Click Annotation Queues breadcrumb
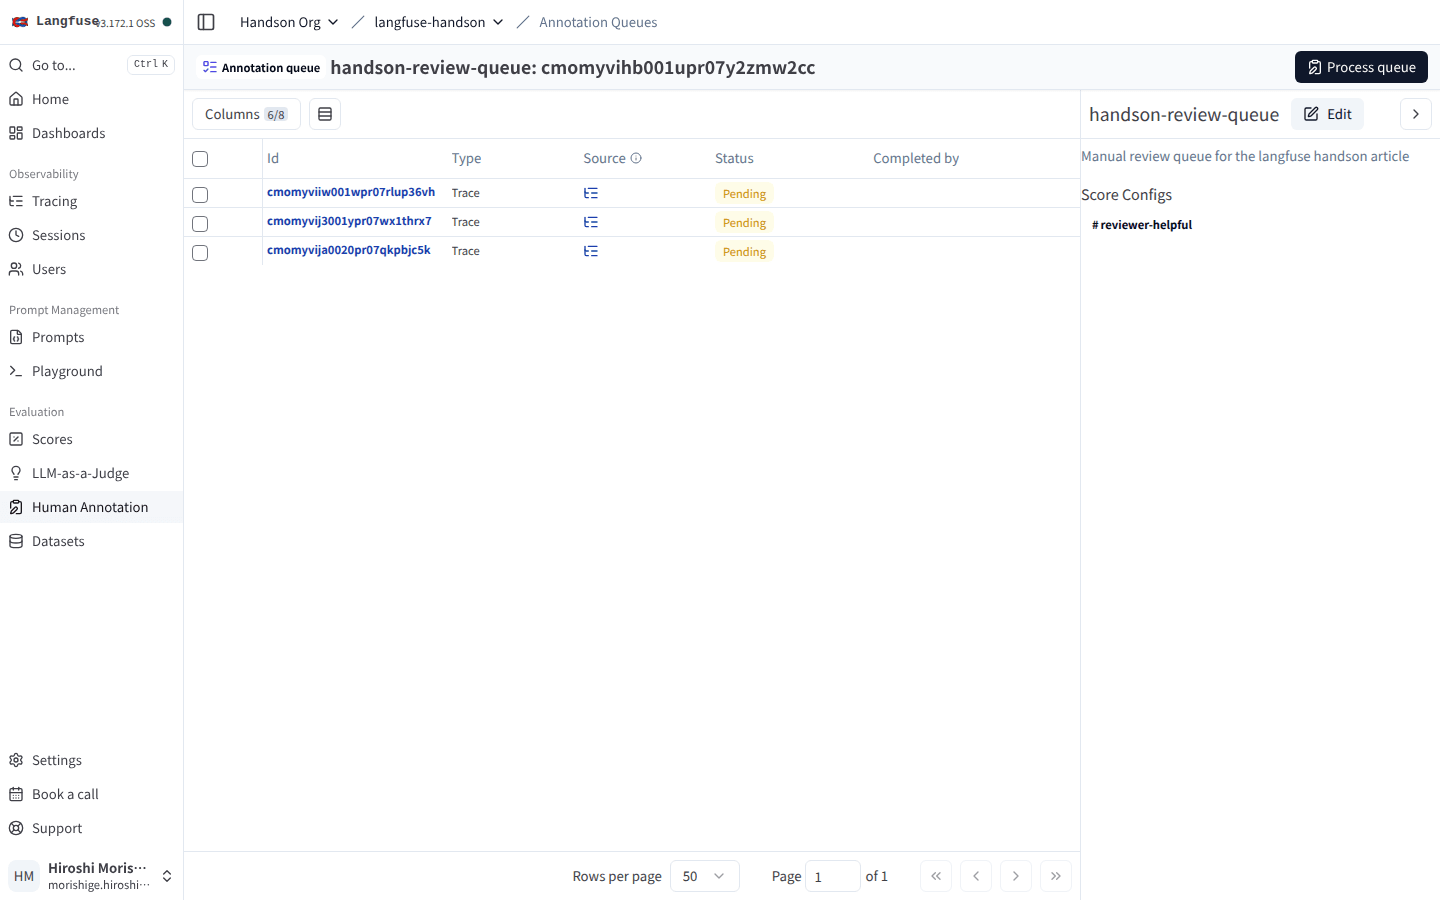 598,22
